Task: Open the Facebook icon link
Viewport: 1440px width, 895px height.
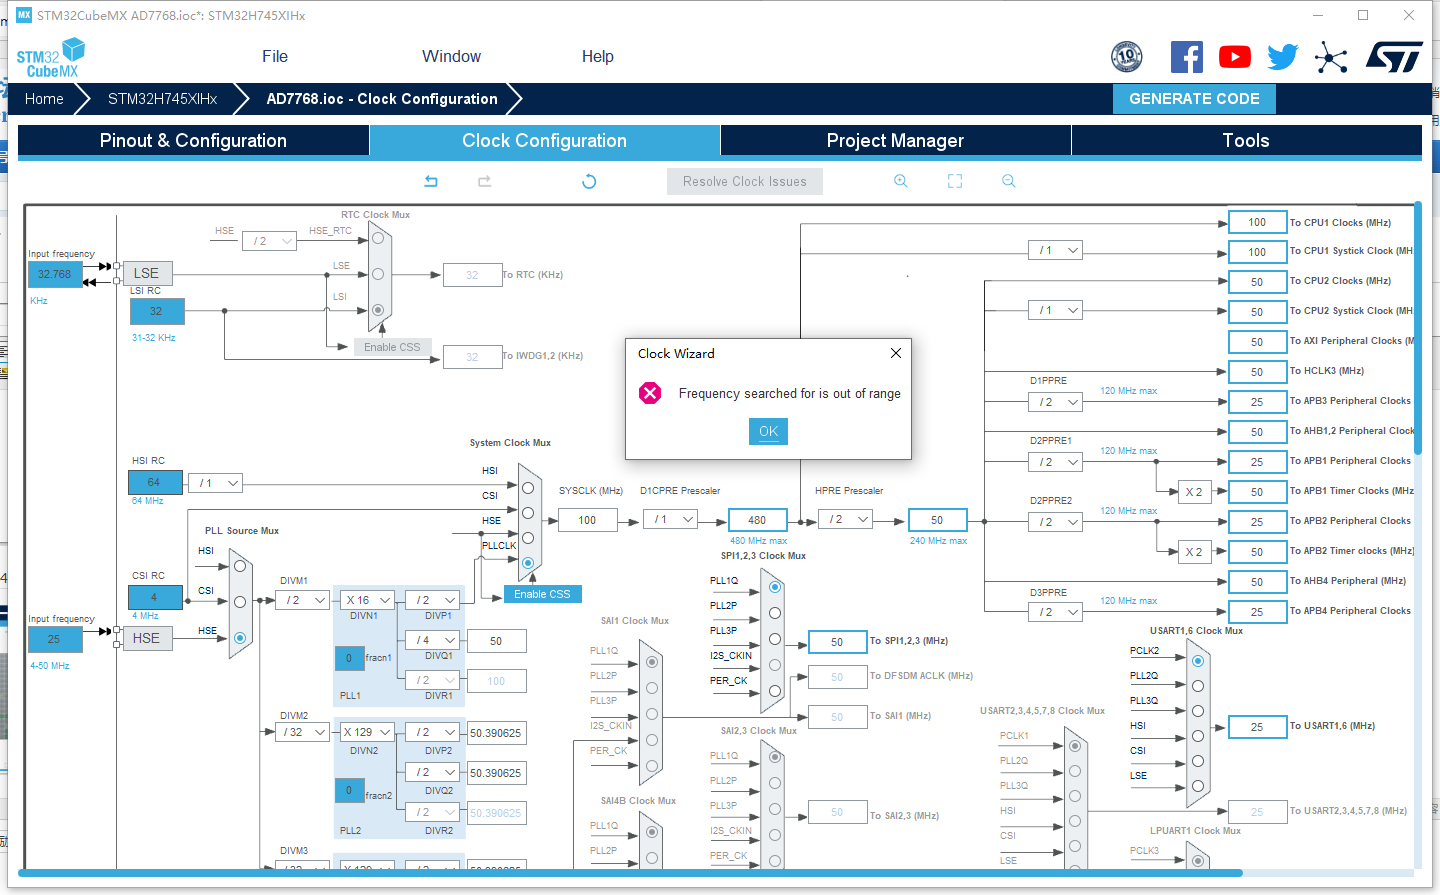Action: (1187, 57)
